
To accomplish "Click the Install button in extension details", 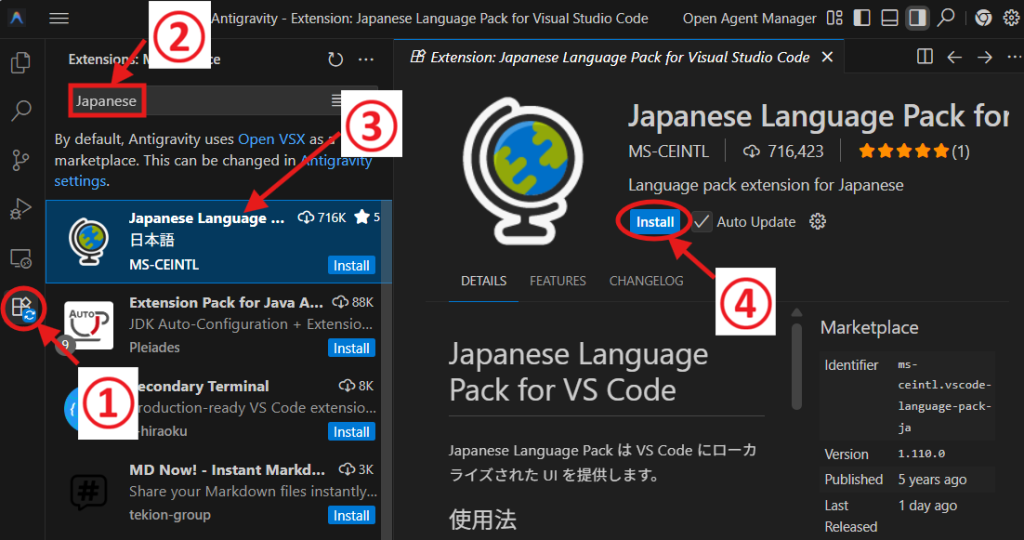I will click(655, 221).
